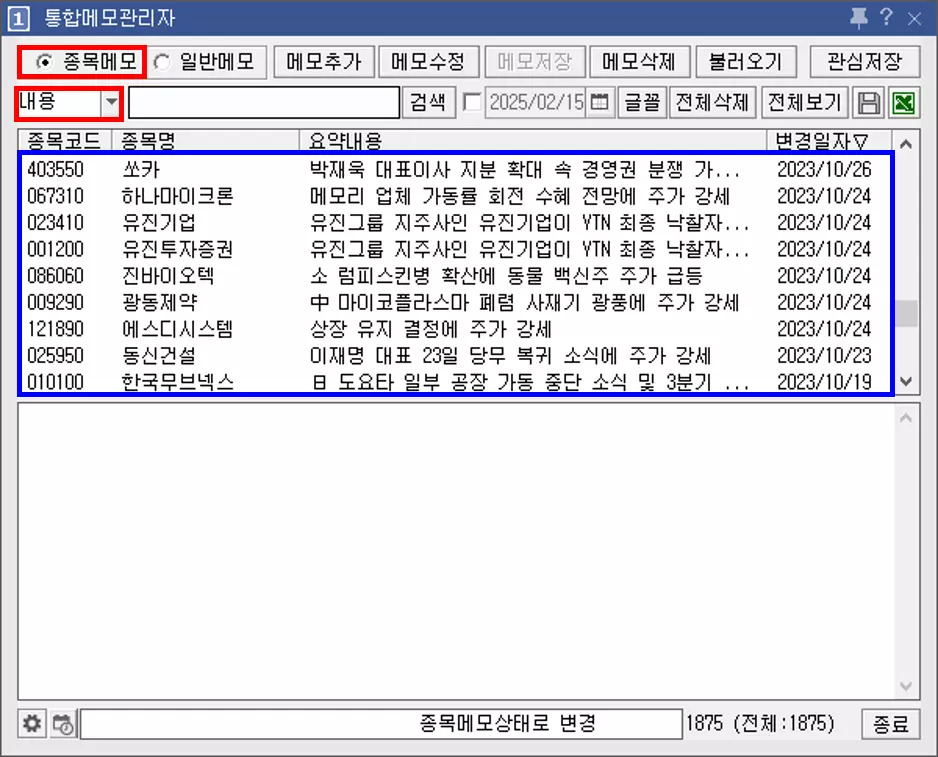
Task: Open help with the question mark icon
Action: [886, 17]
